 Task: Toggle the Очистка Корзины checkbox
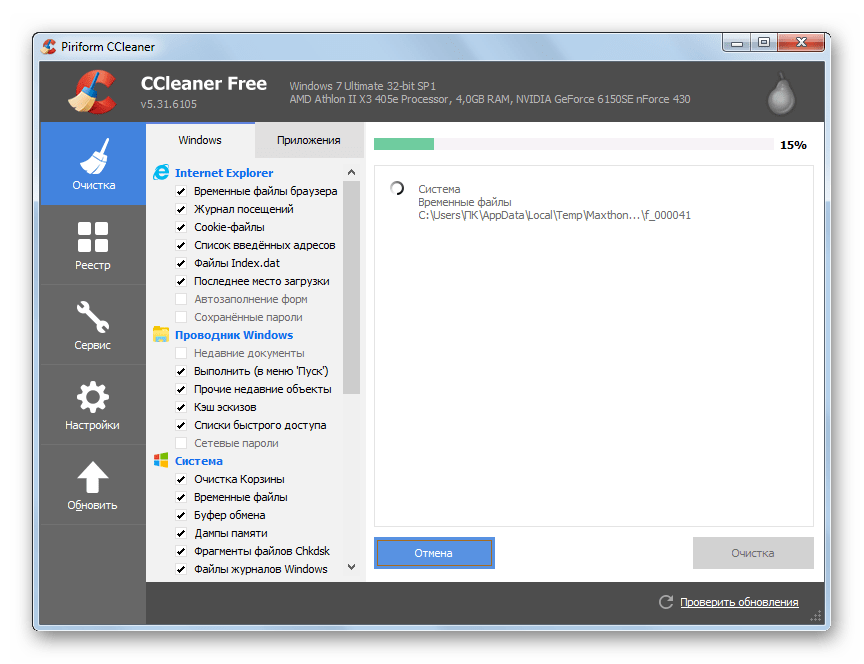[x=181, y=479]
